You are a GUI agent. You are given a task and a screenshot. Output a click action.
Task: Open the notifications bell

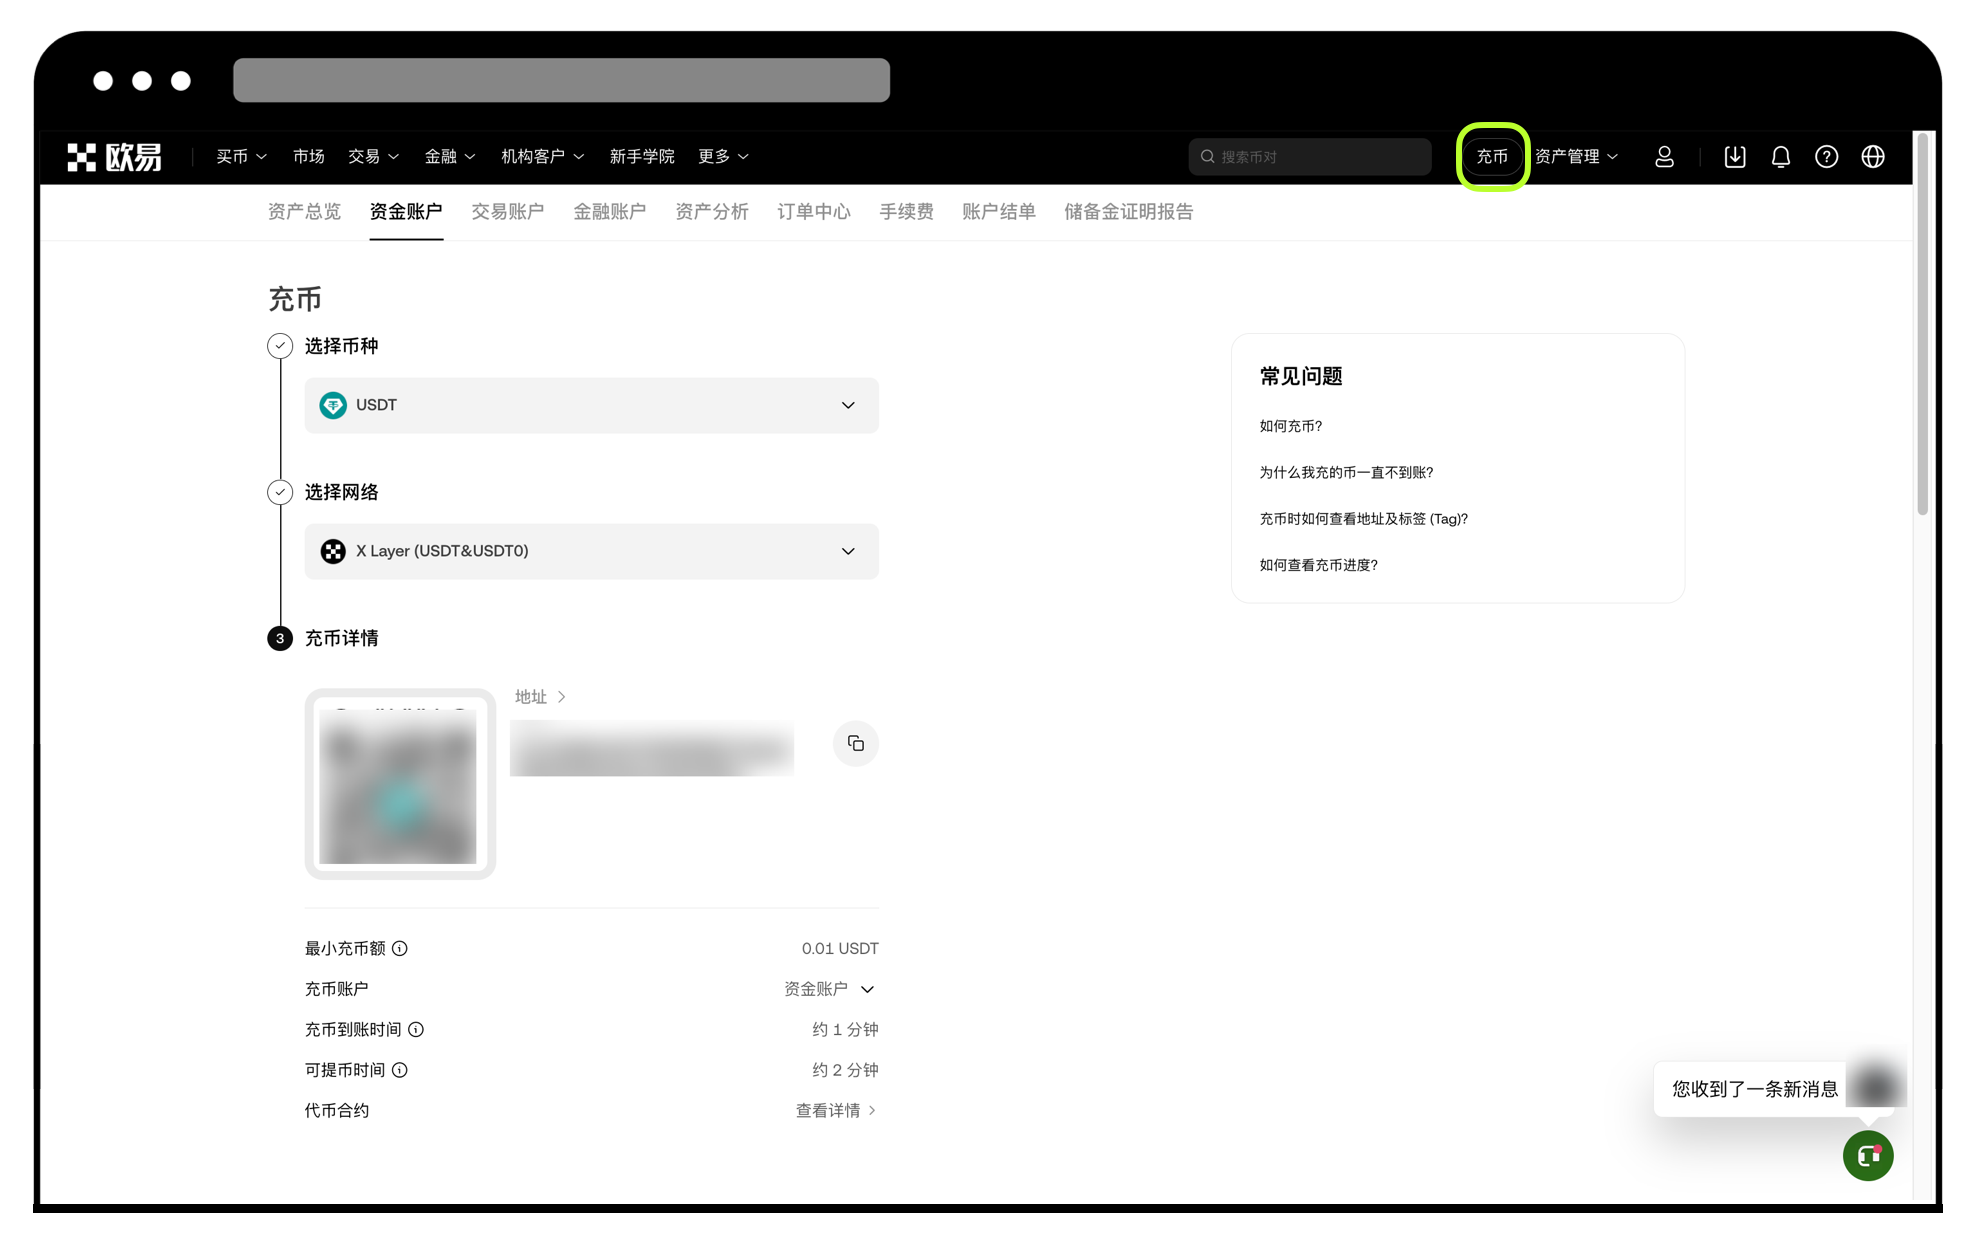[x=1780, y=156]
